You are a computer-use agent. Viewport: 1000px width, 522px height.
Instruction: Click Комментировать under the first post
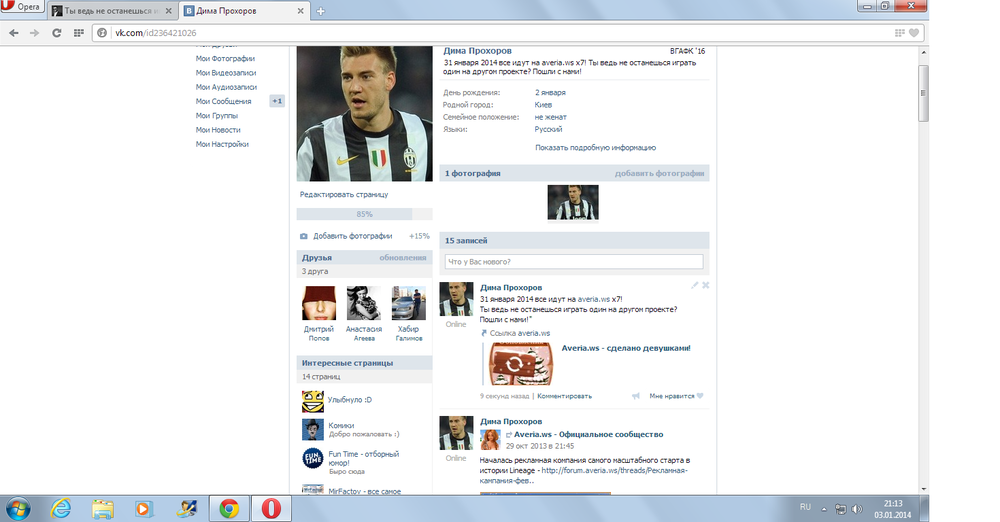[564, 396]
